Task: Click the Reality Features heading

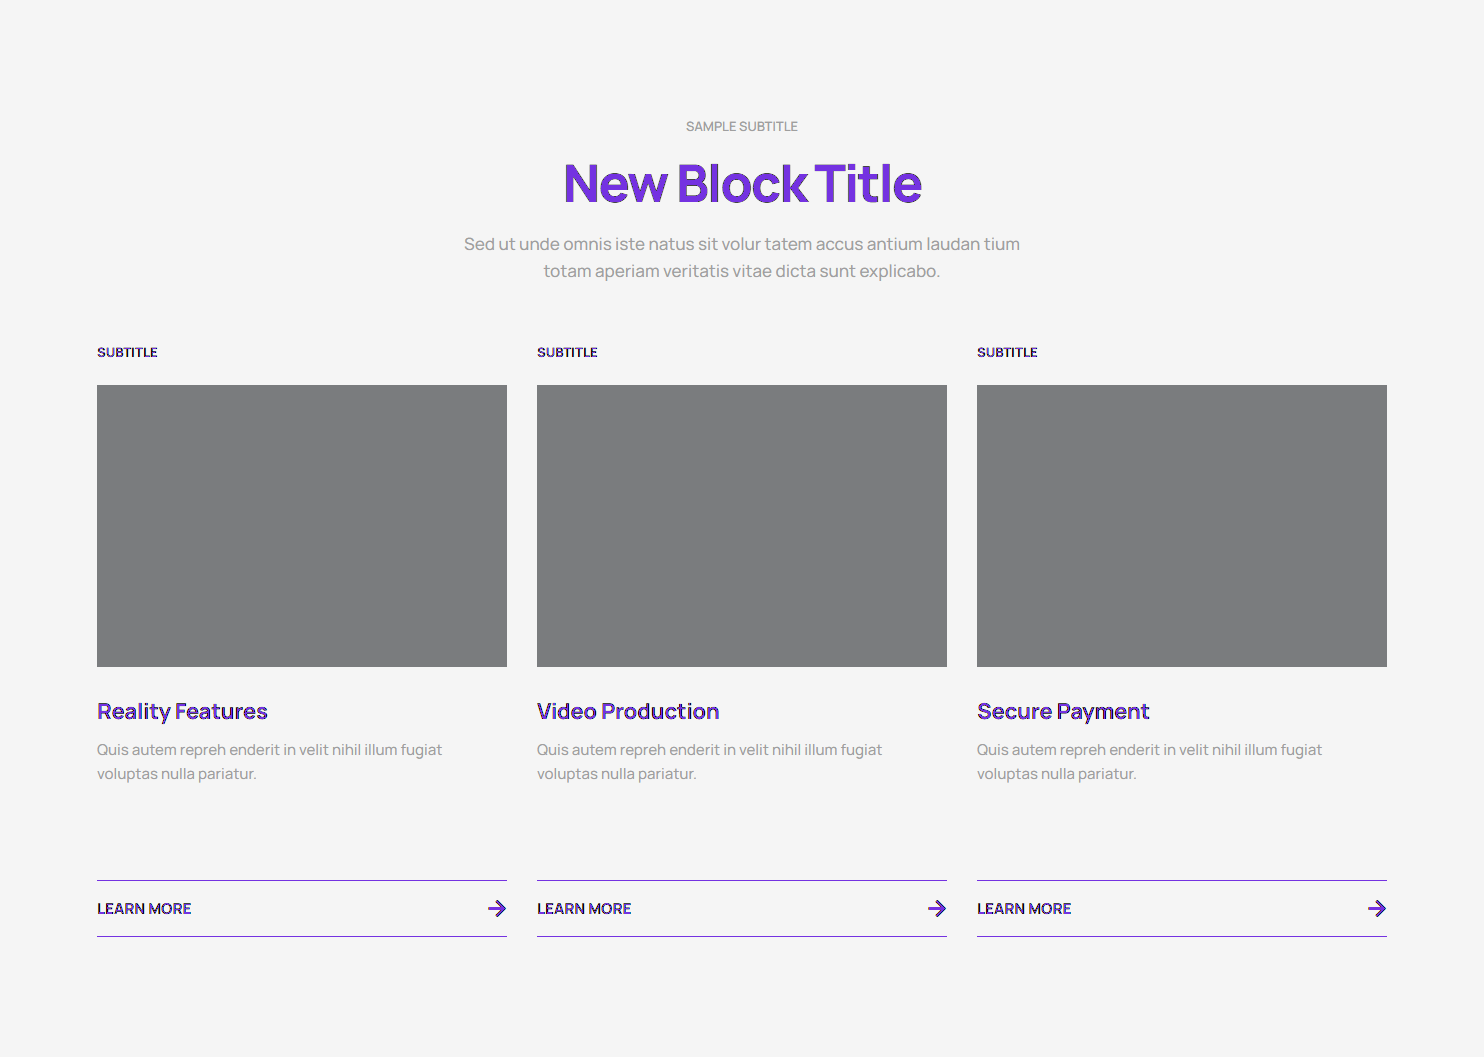Action: point(182,711)
